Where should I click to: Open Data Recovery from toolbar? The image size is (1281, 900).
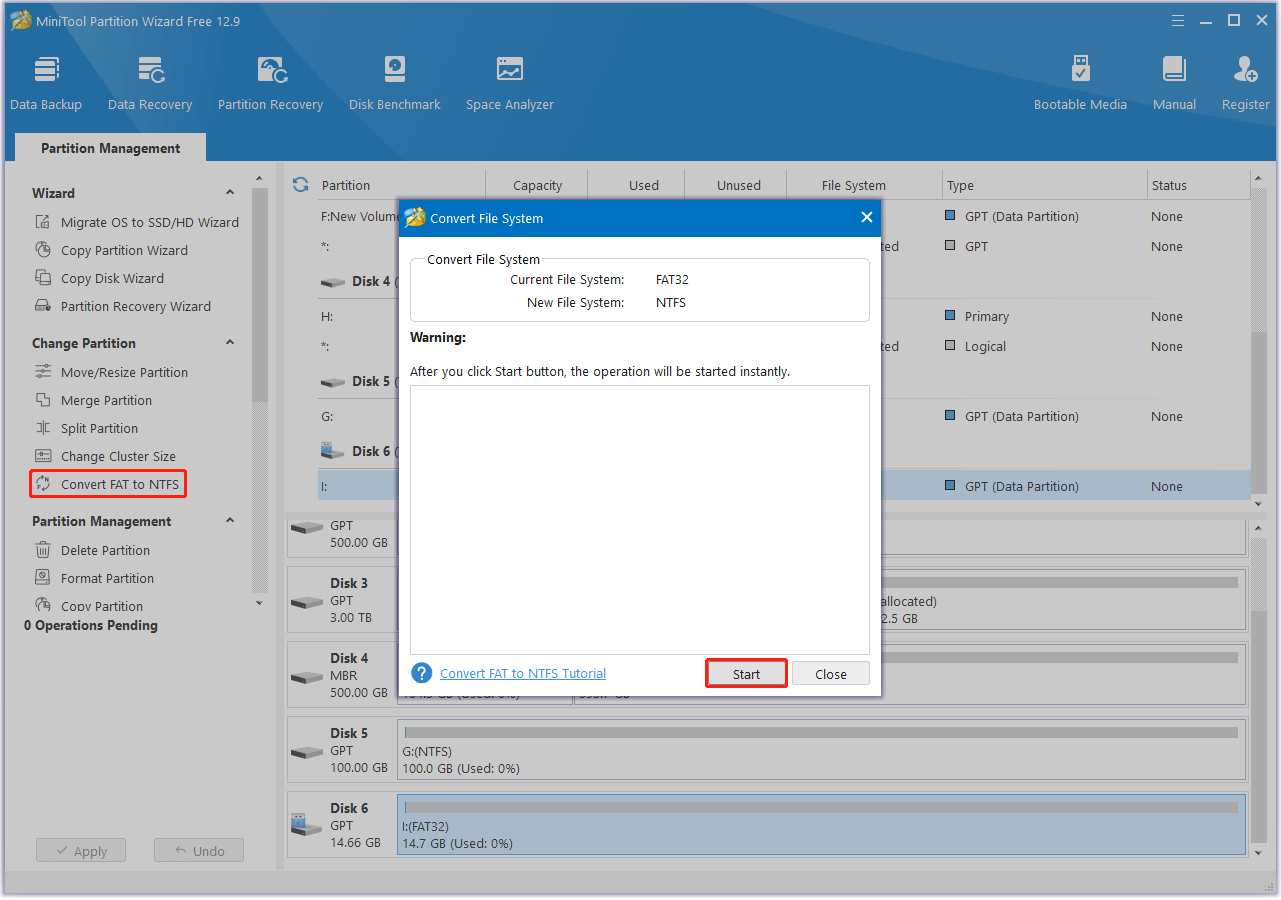pos(150,82)
